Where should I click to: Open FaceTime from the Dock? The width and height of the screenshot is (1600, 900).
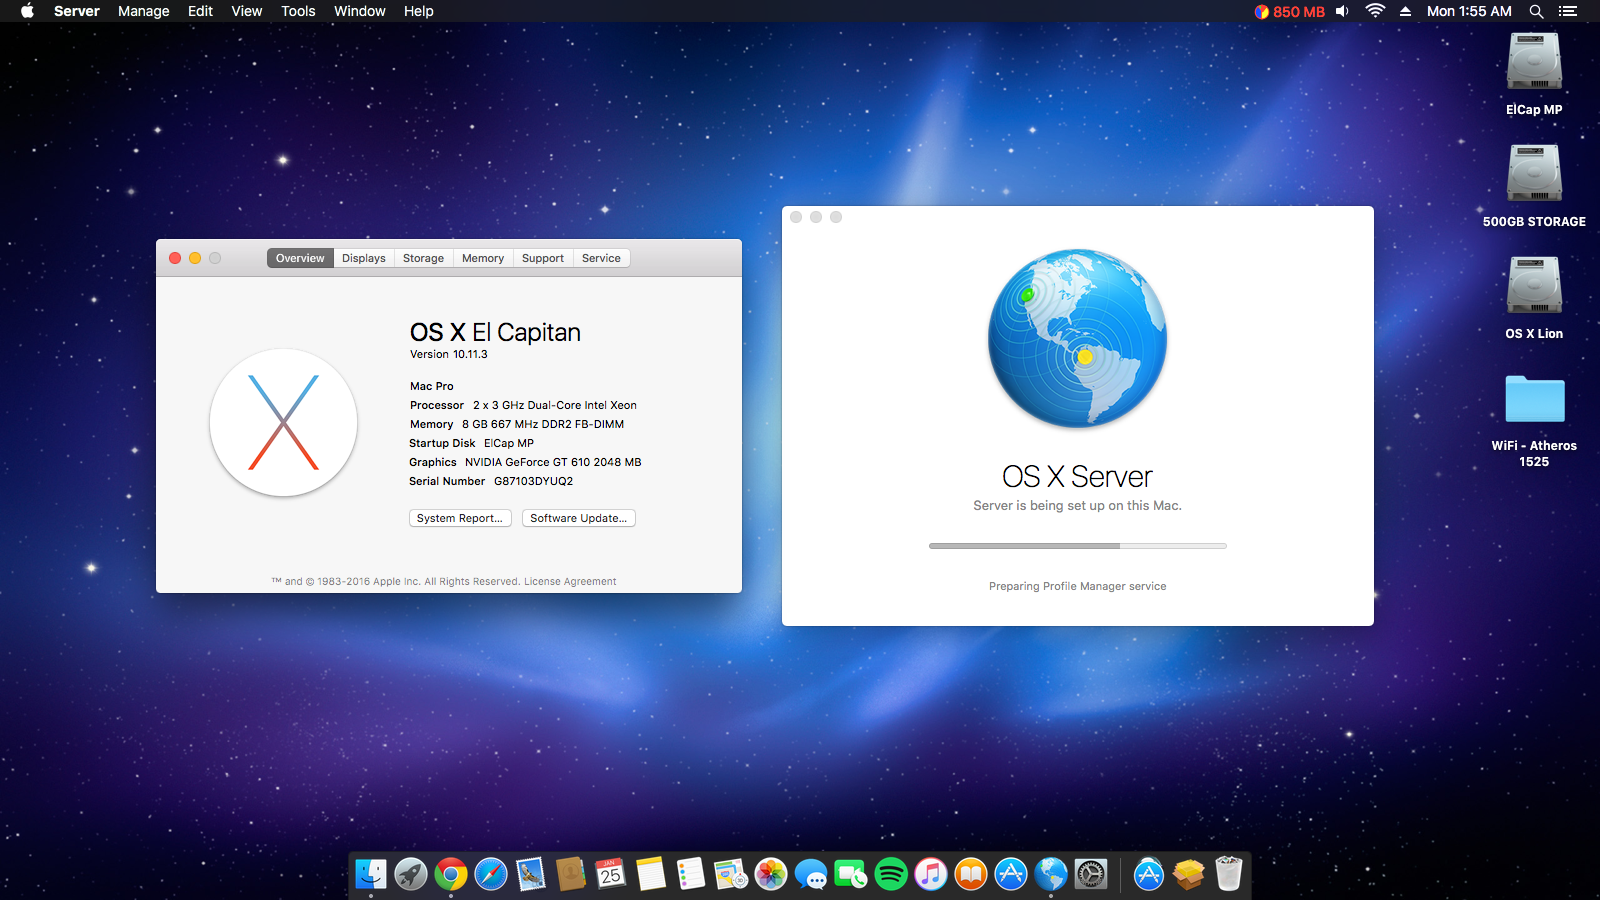point(851,875)
